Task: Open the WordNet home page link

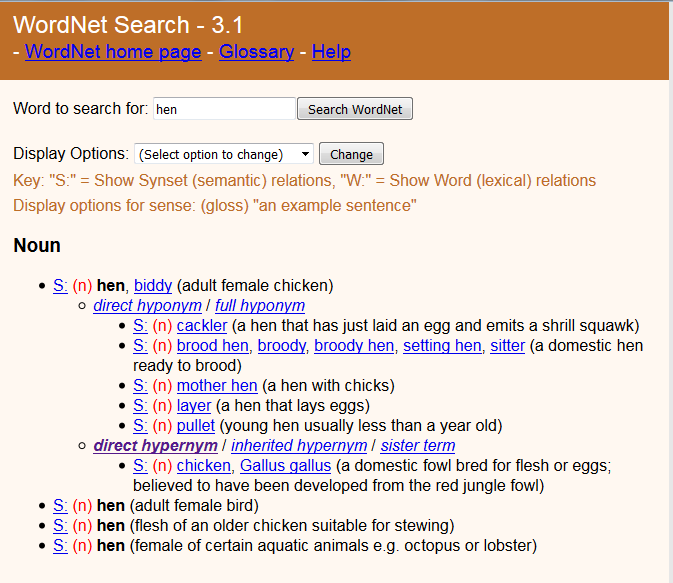Action: click(x=113, y=52)
